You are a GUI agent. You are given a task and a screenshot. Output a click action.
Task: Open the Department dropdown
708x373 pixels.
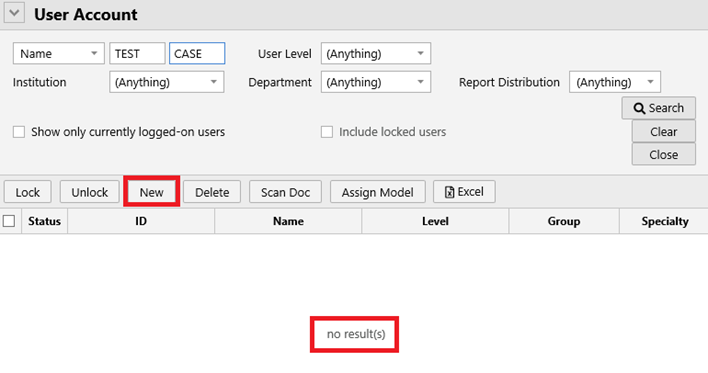coord(376,82)
